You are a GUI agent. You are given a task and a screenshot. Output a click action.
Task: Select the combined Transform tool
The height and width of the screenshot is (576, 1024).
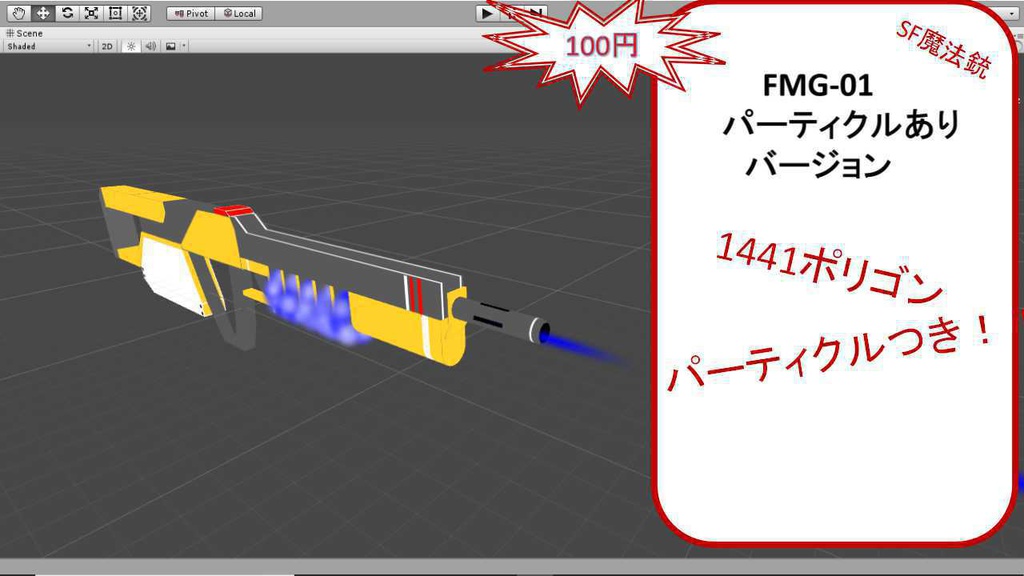(139, 13)
